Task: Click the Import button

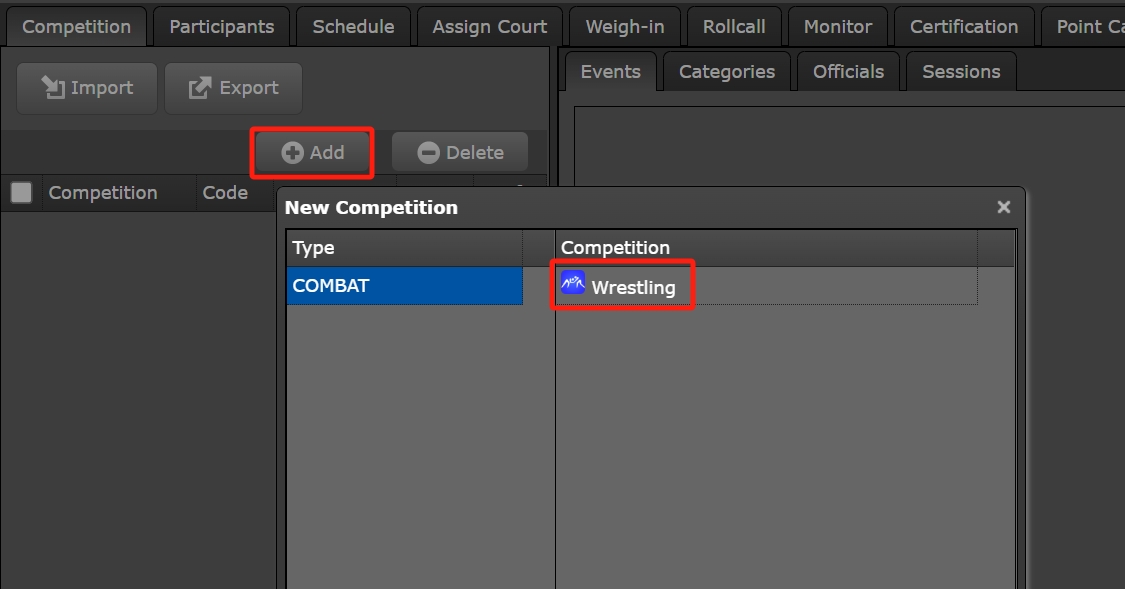Action: click(87, 88)
